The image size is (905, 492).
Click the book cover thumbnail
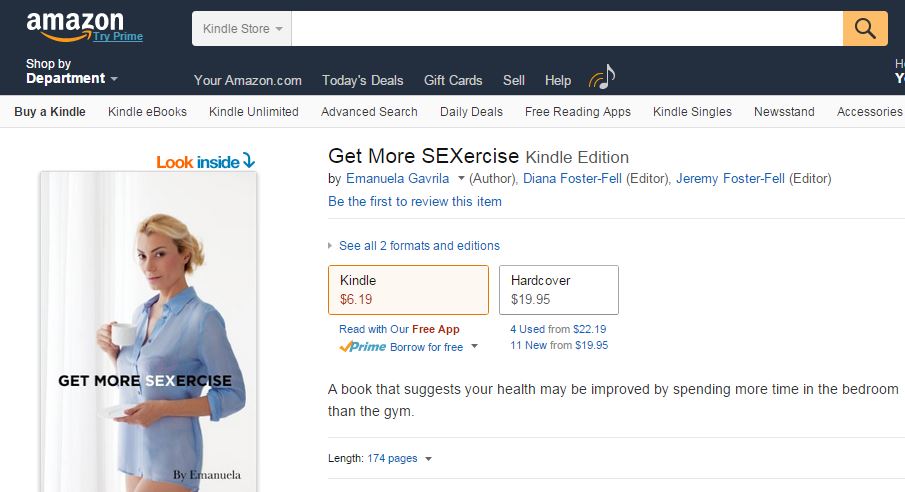point(148,330)
